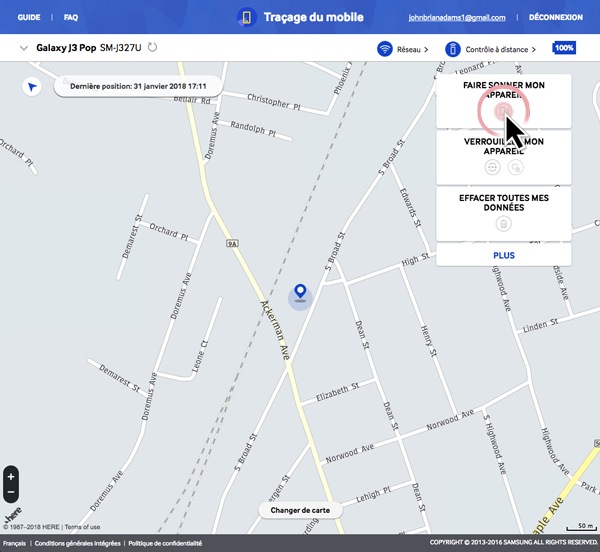Click Linden St label on map
The height and width of the screenshot is (552, 600).
click(x=540, y=325)
